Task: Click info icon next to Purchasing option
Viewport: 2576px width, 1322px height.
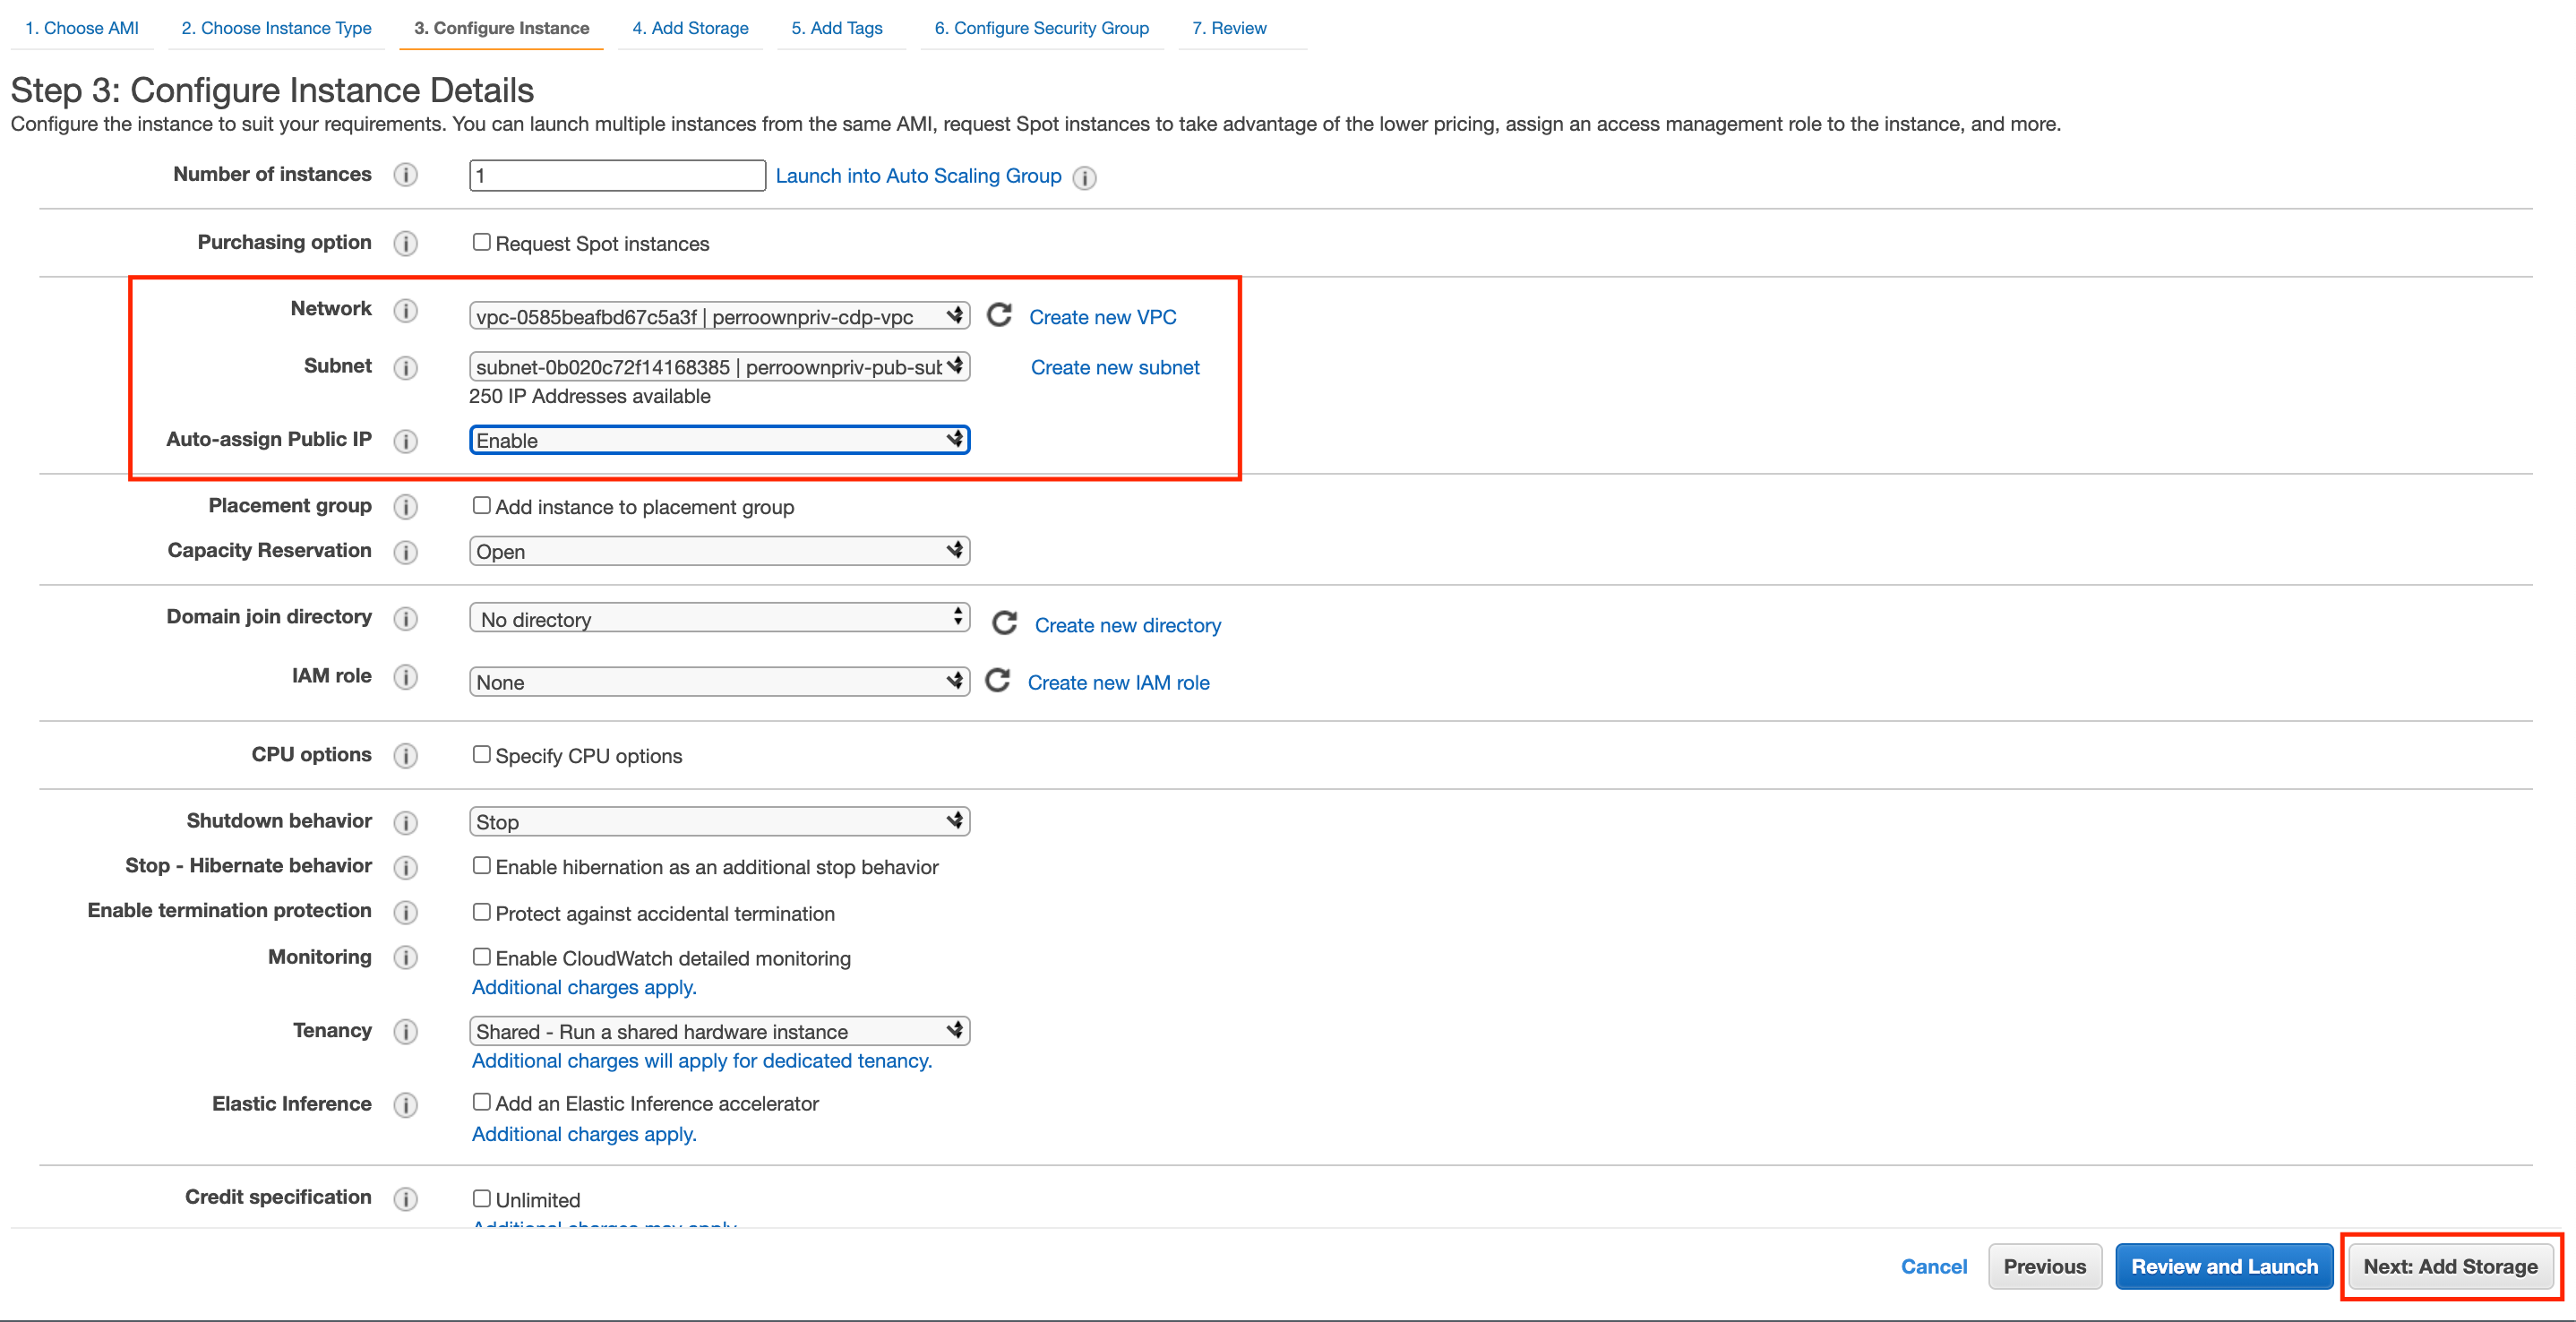Action: [405, 243]
